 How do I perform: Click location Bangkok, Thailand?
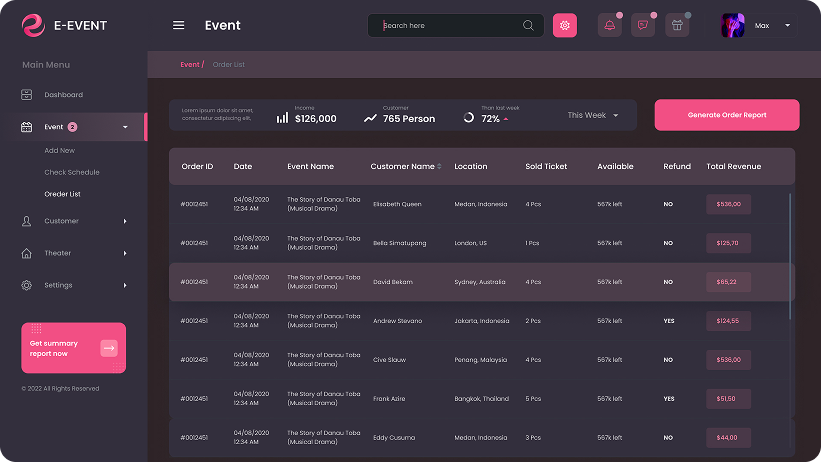click(x=481, y=399)
